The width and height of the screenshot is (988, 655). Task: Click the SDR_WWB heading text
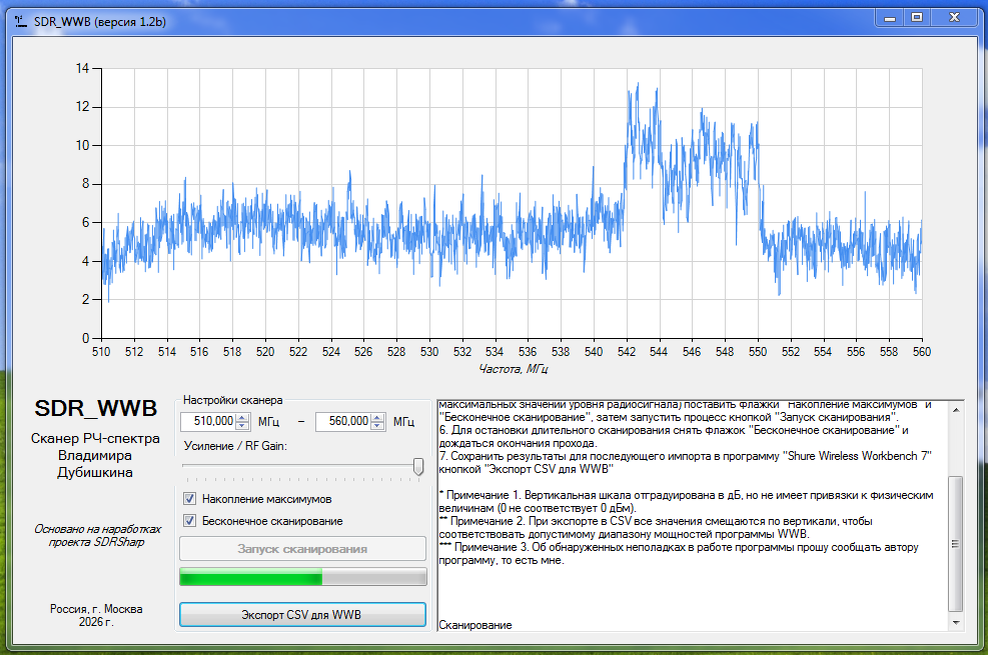(x=95, y=408)
